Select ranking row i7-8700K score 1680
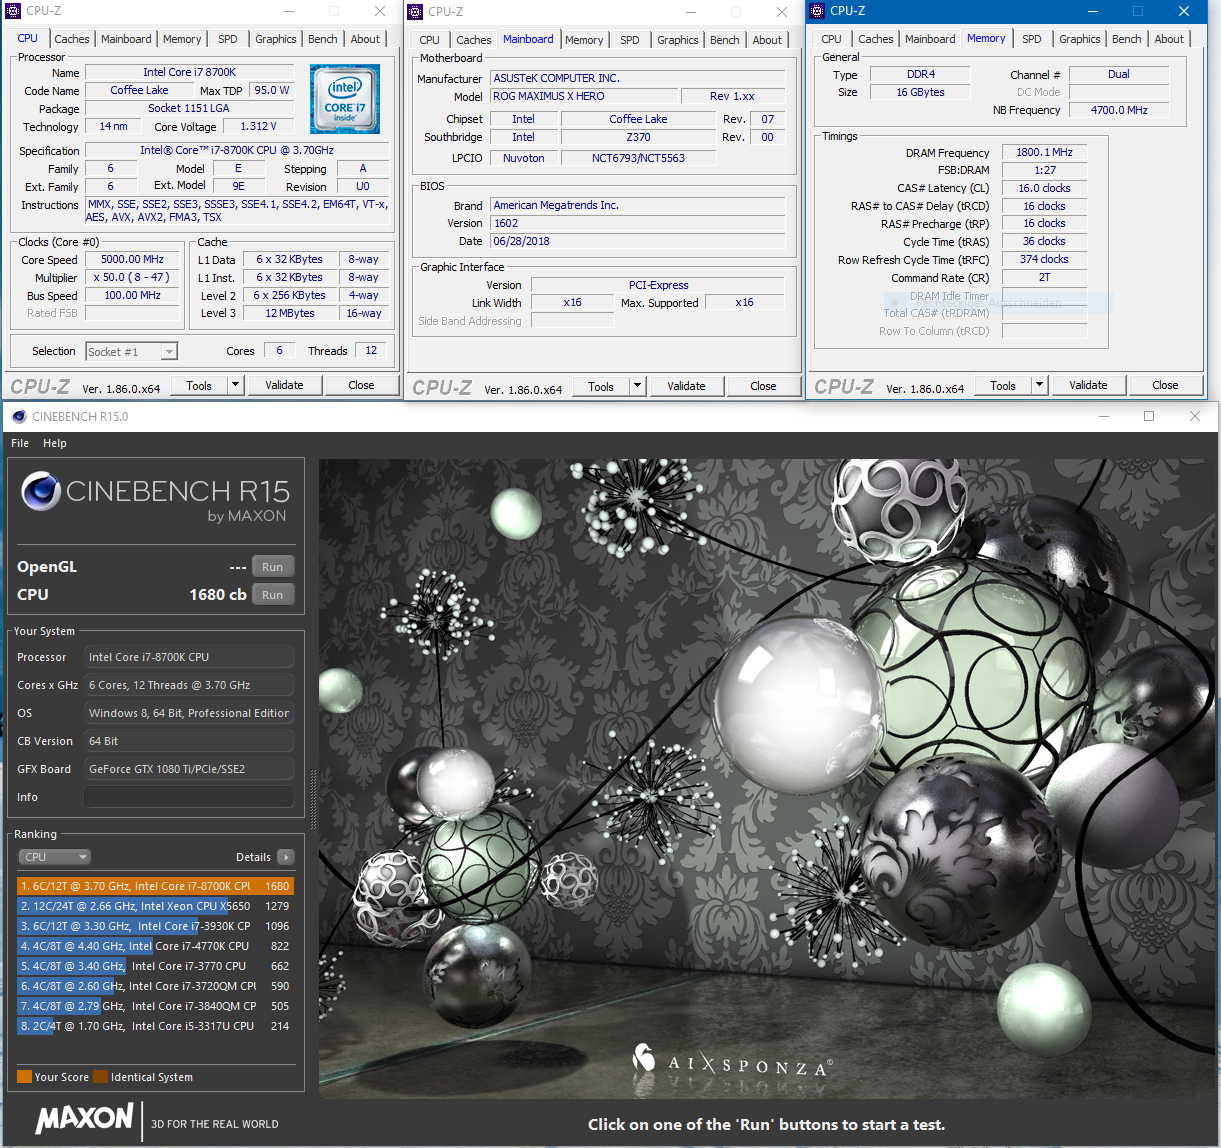The height and width of the screenshot is (1148, 1221). [x=155, y=886]
